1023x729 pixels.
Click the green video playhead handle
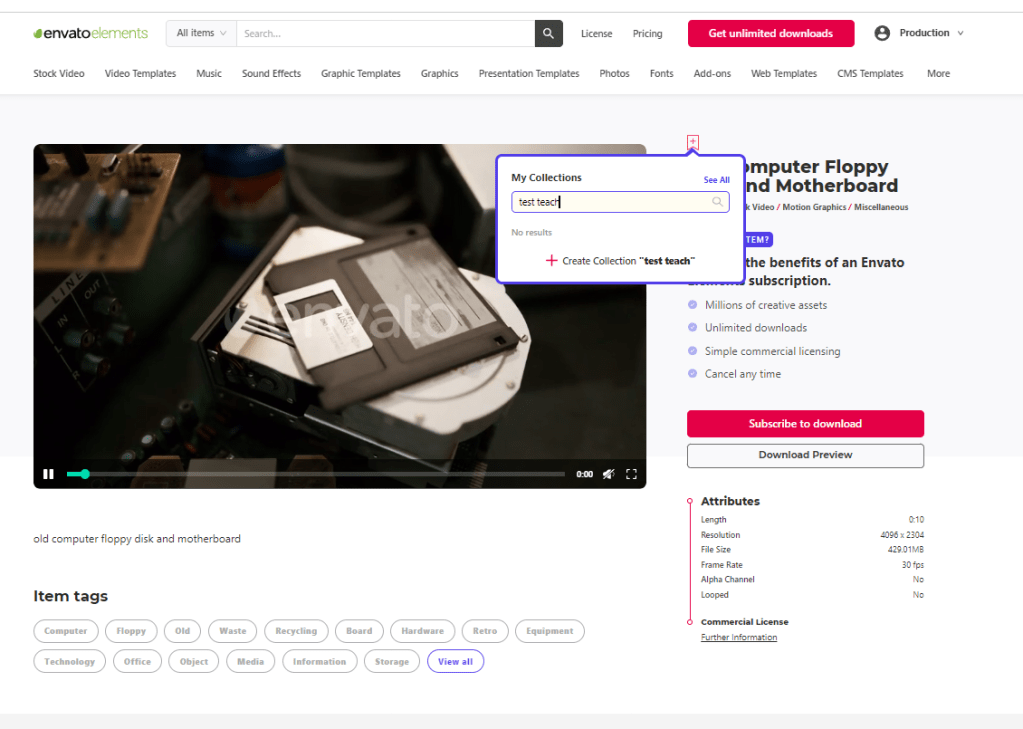(85, 474)
